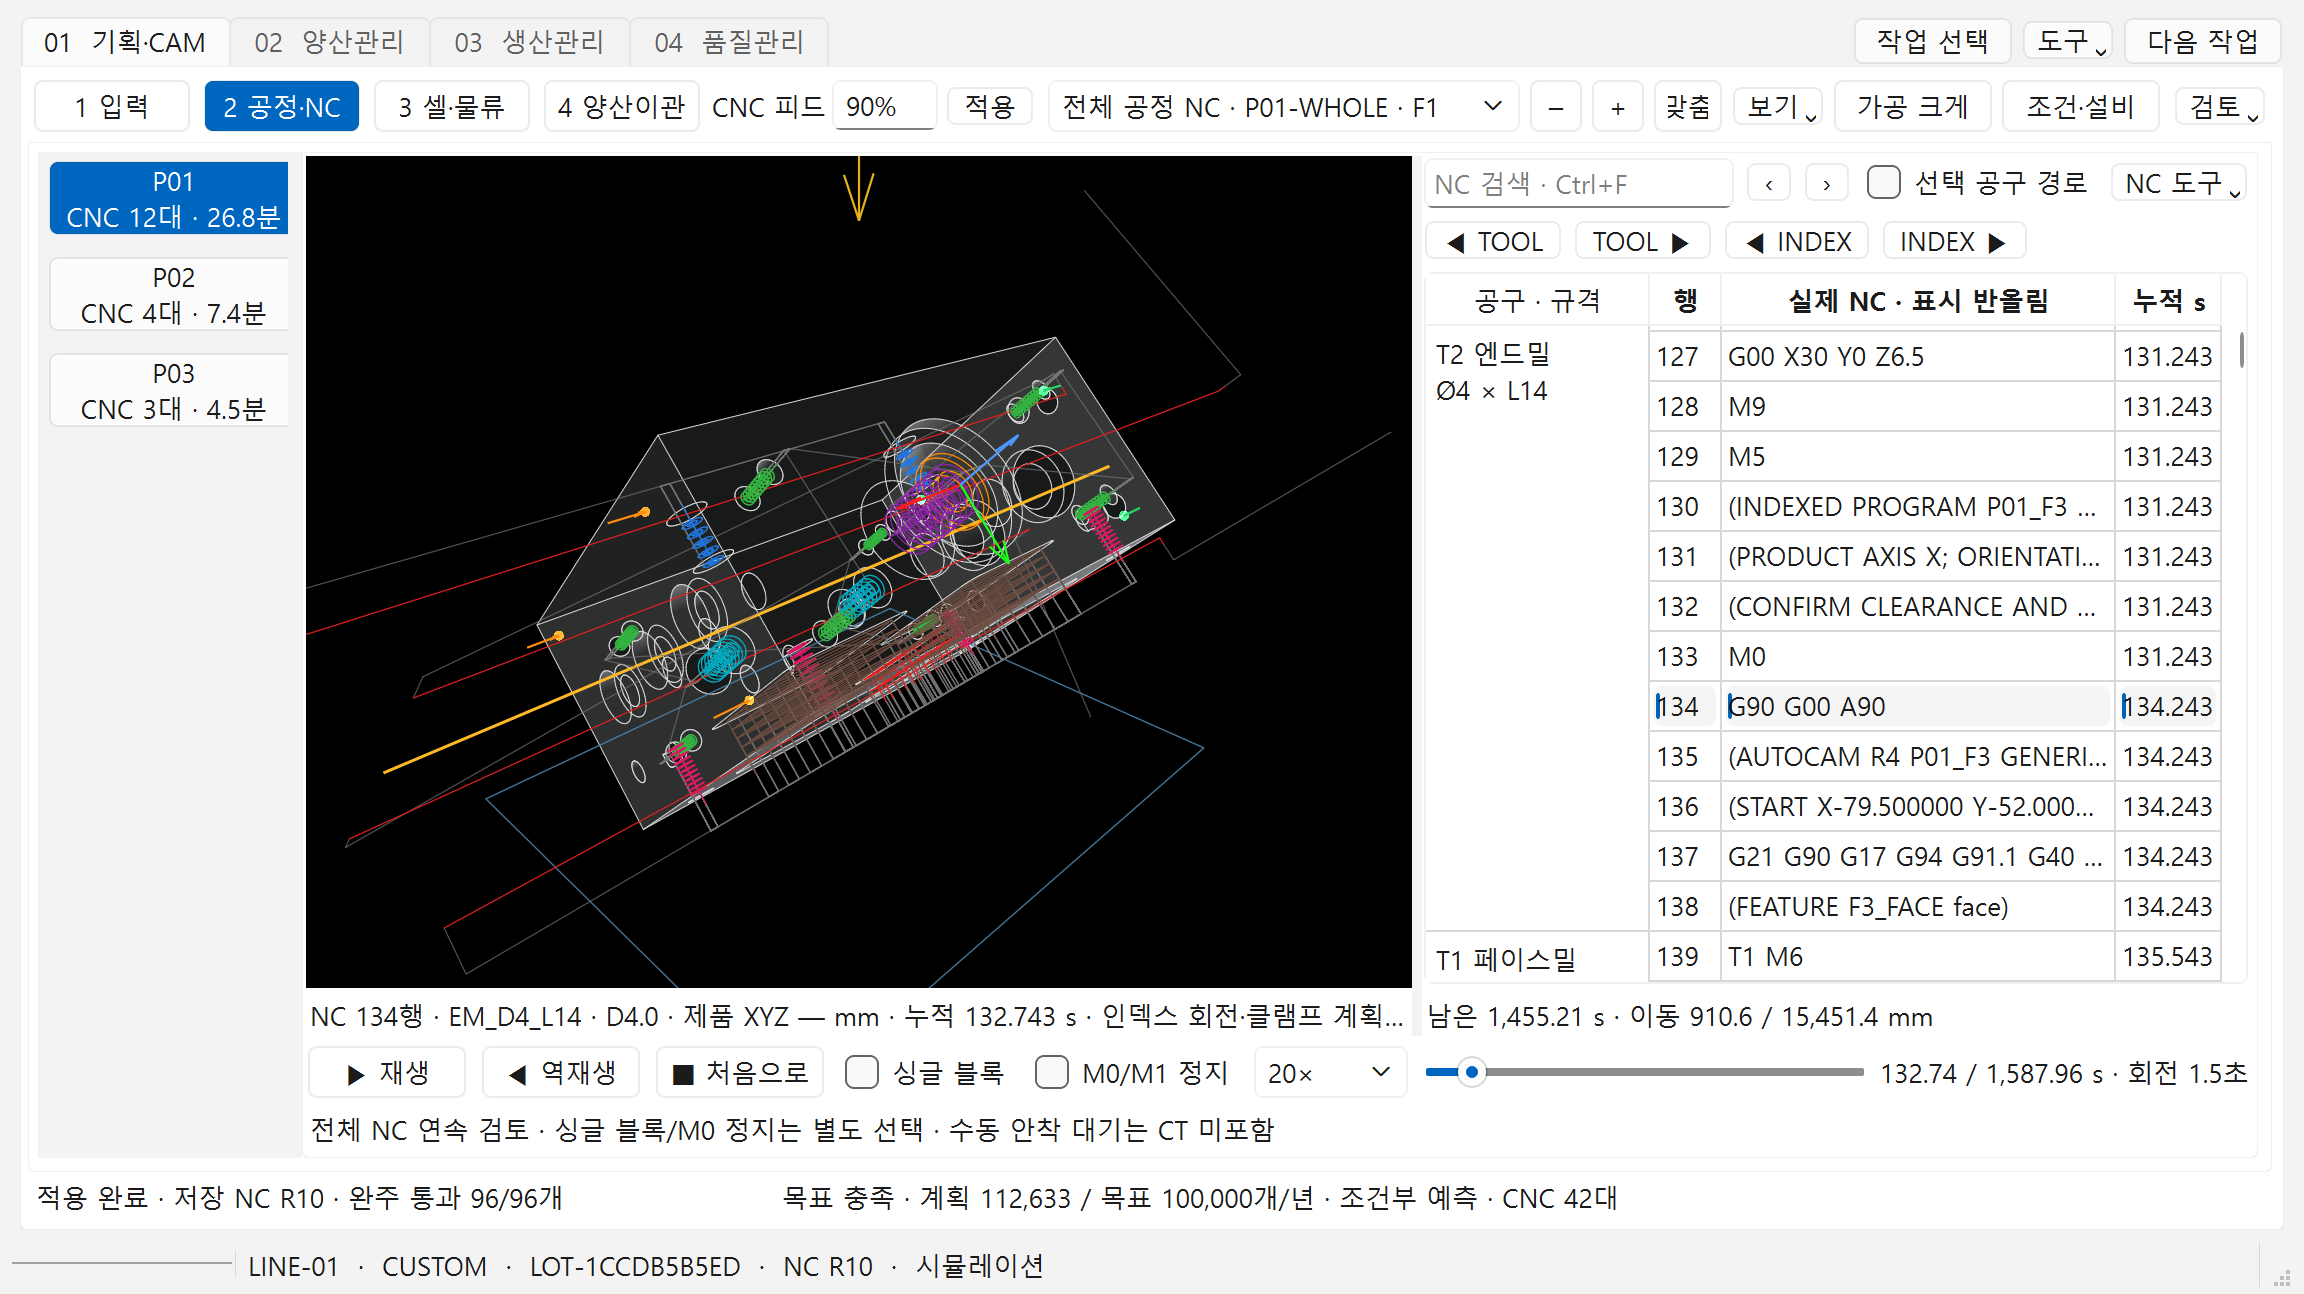Screen dimensions: 2304x1294
Task: Click the plus zoom-in button
Action: [x=1617, y=107]
